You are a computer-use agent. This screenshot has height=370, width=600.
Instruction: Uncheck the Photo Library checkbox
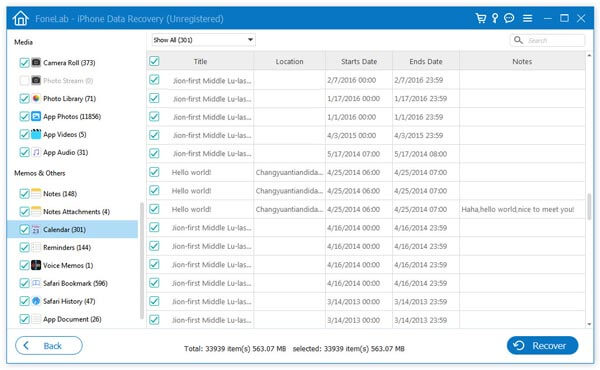click(x=24, y=99)
